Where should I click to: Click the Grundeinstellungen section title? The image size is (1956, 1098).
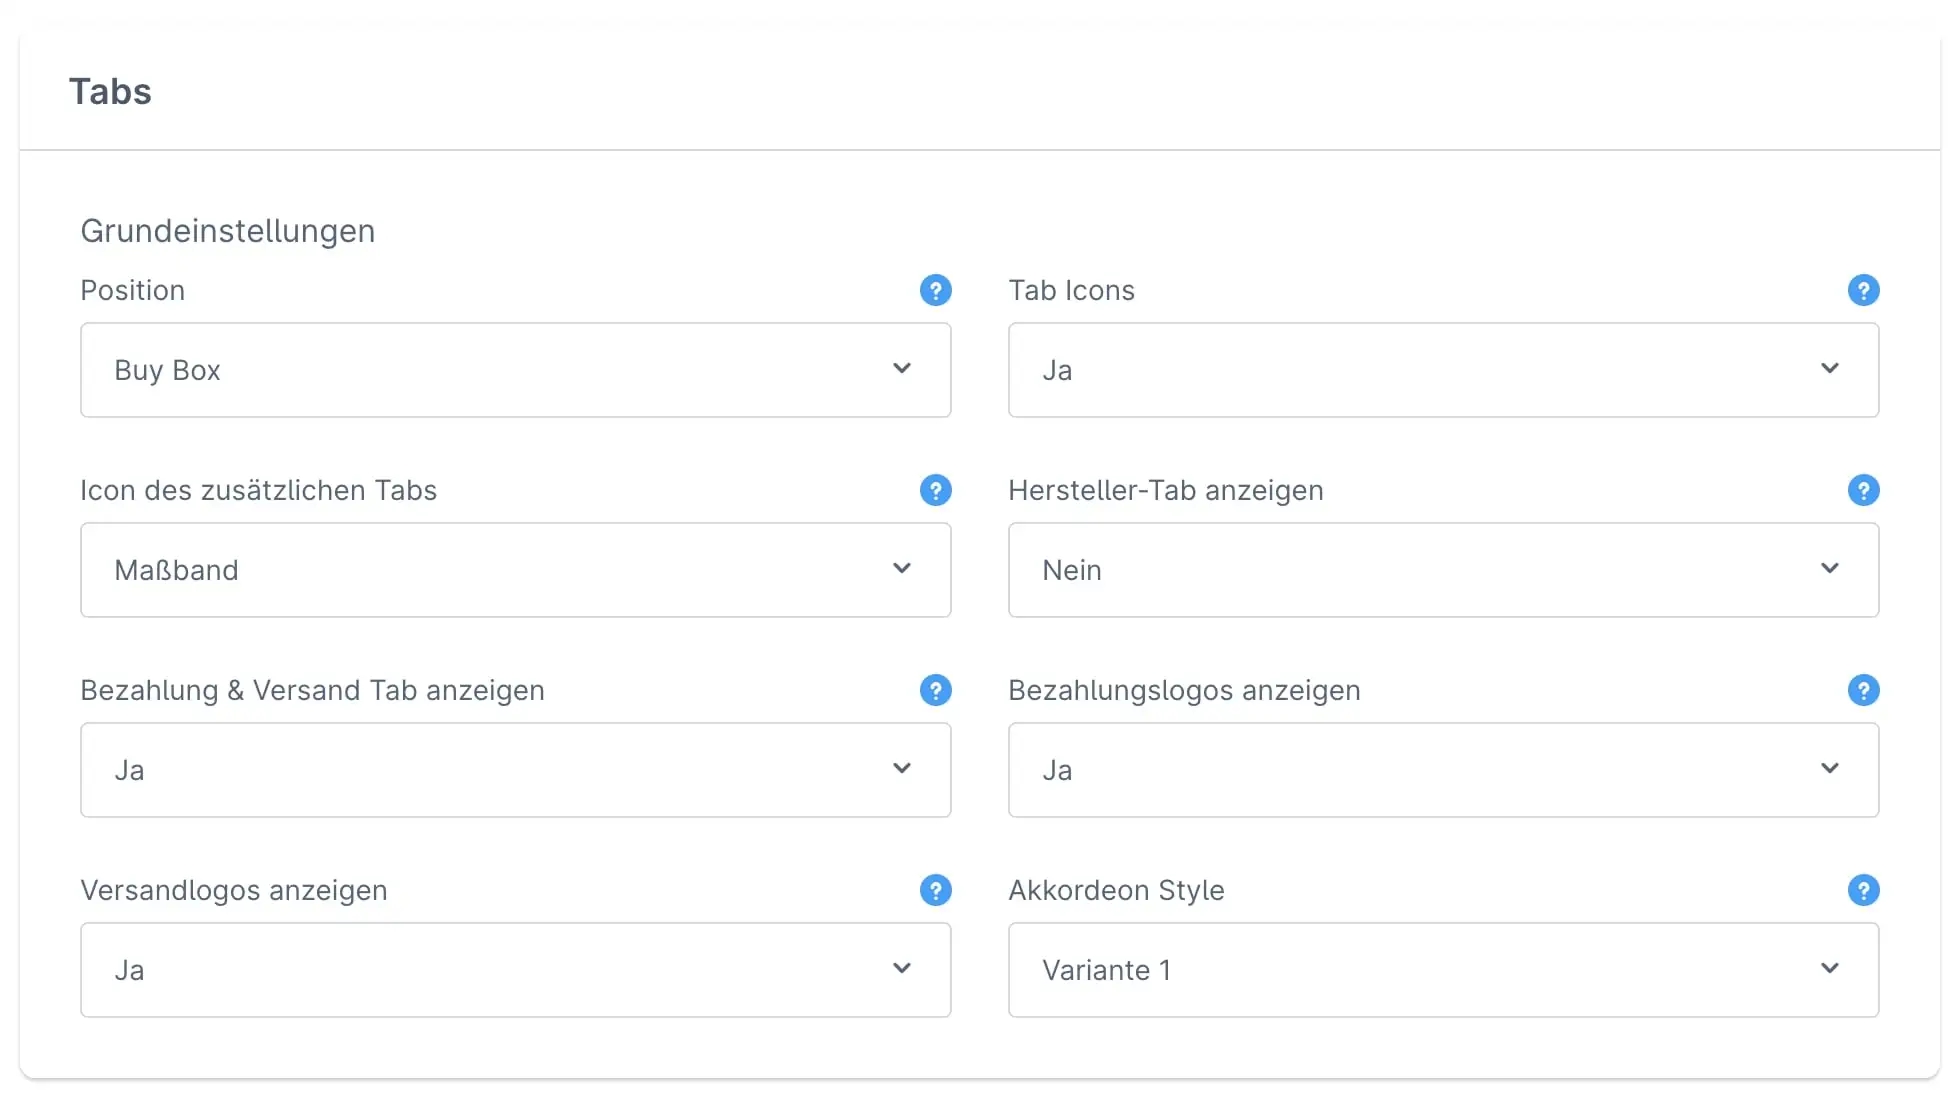[x=227, y=231]
